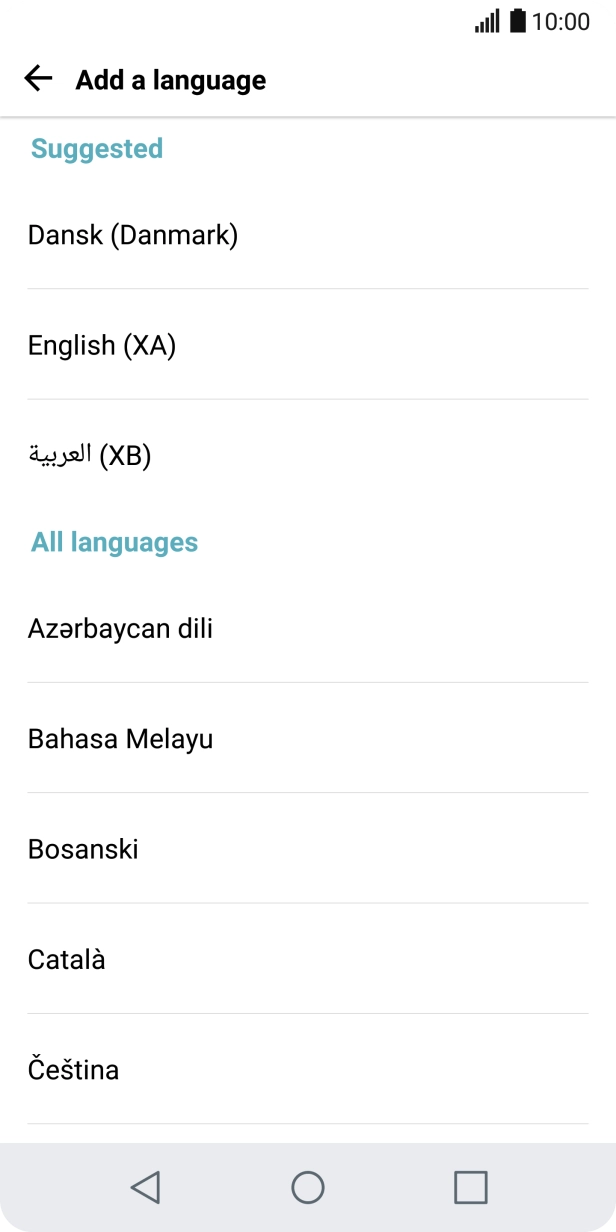The height and width of the screenshot is (1232, 616).
Task: Tap the All languages section header
Action: pyautogui.click(x=115, y=542)
